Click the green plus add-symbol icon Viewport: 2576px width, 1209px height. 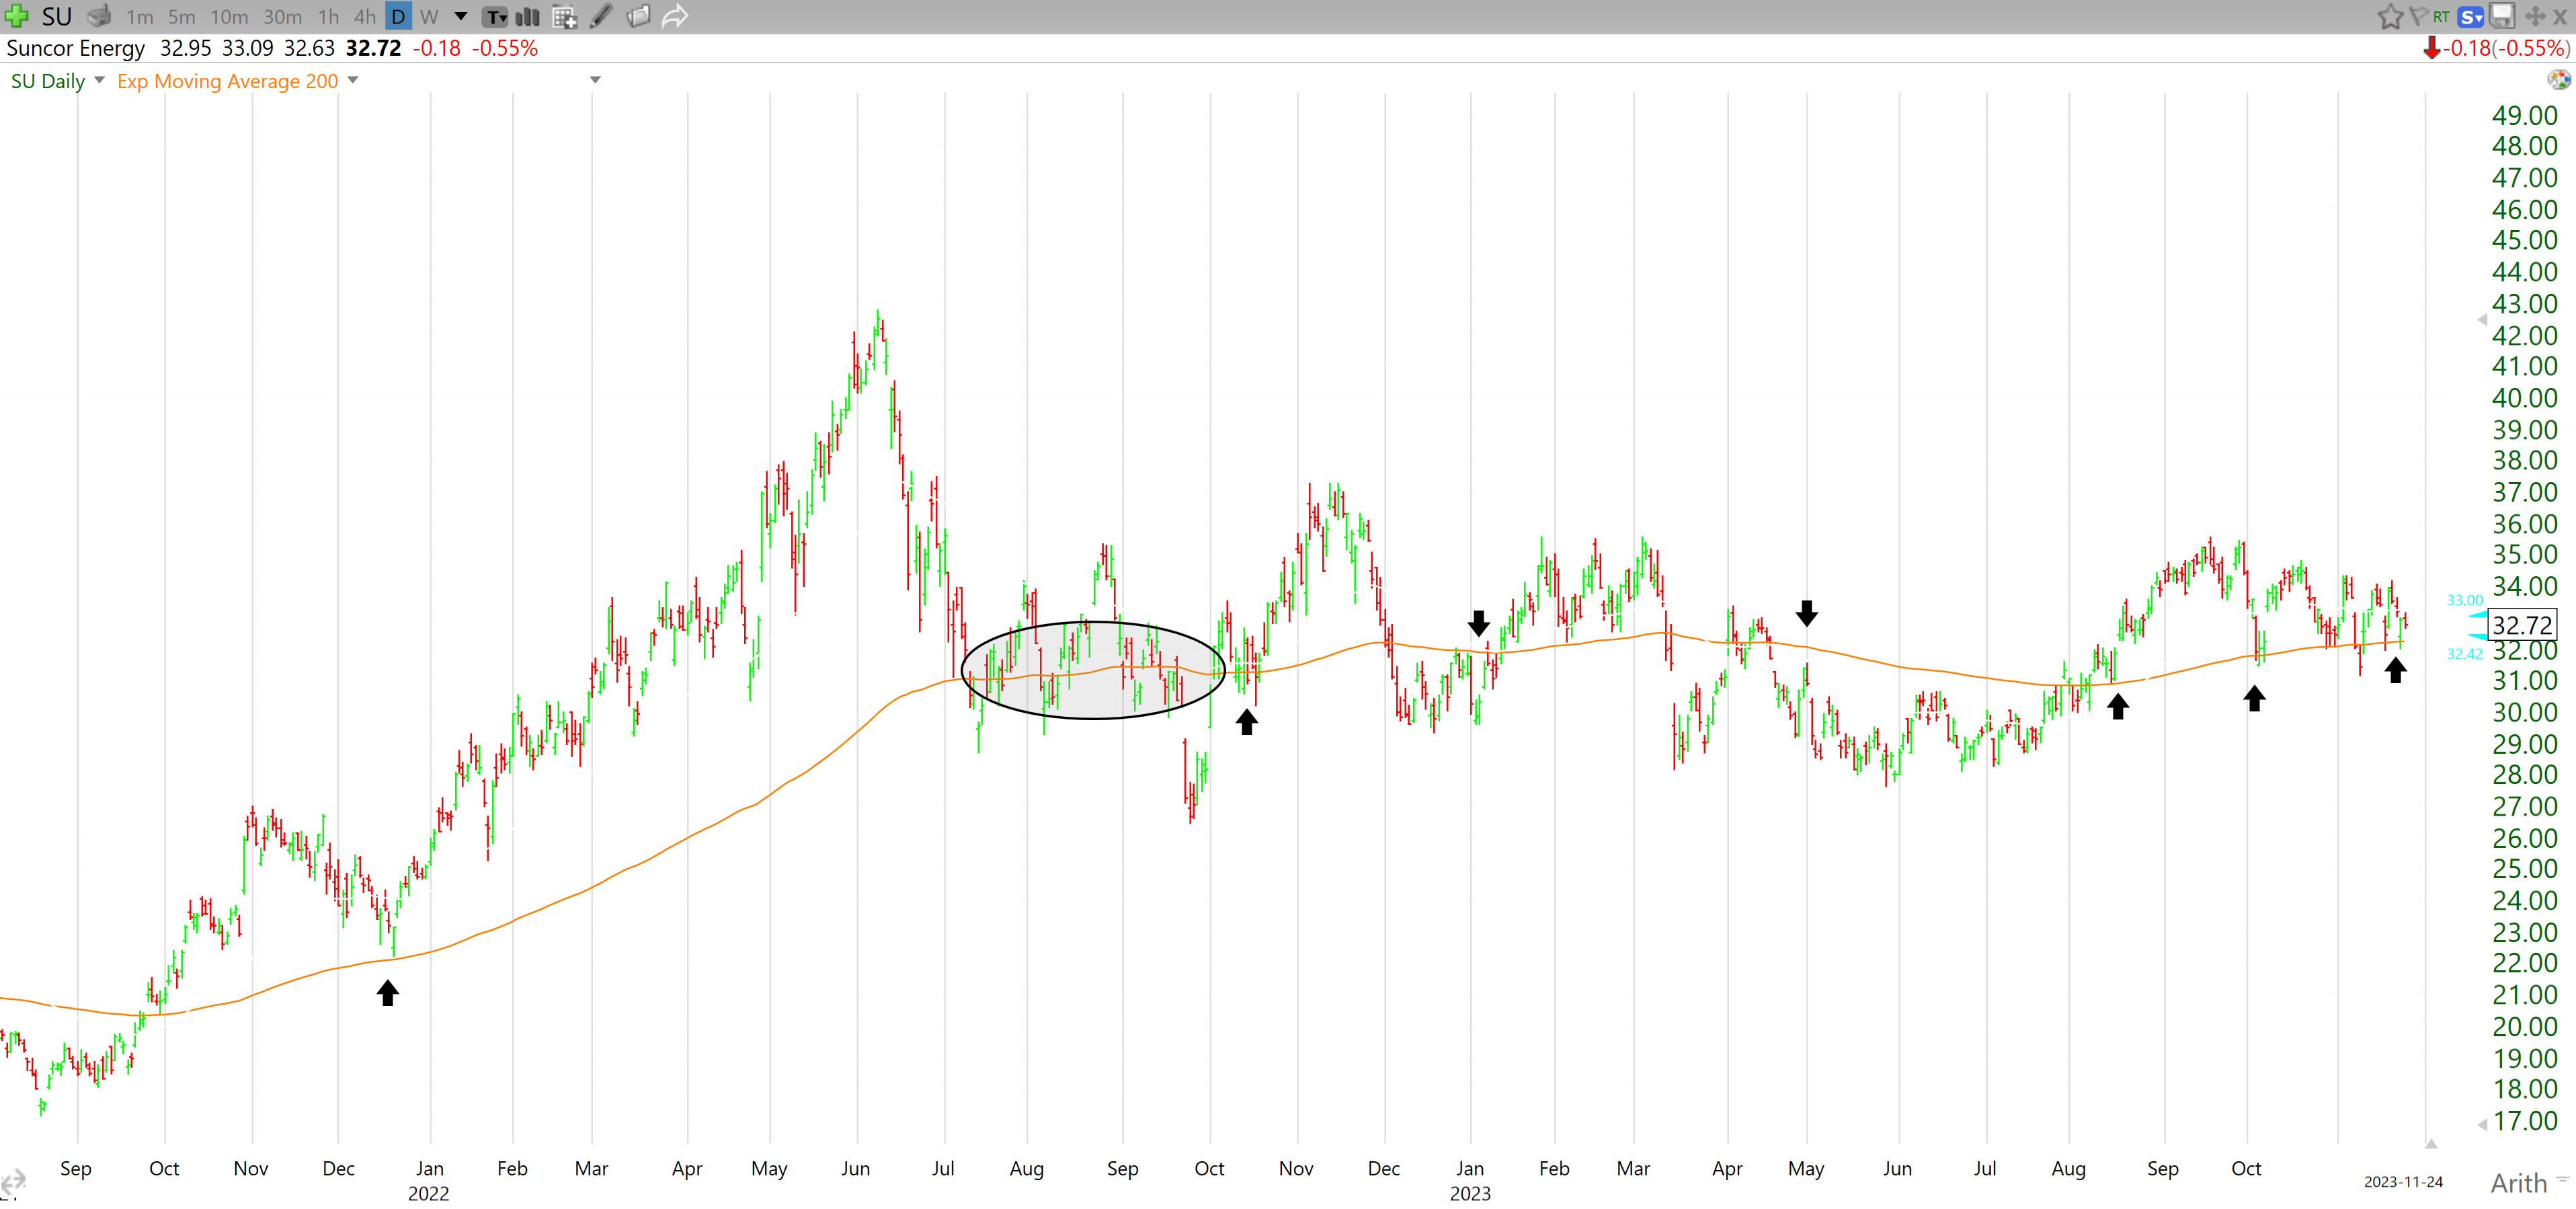[17, 16]
